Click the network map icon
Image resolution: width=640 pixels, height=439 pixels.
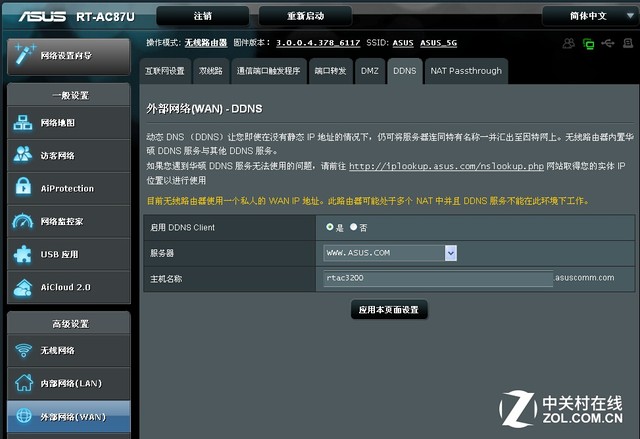tap(23, 122)
